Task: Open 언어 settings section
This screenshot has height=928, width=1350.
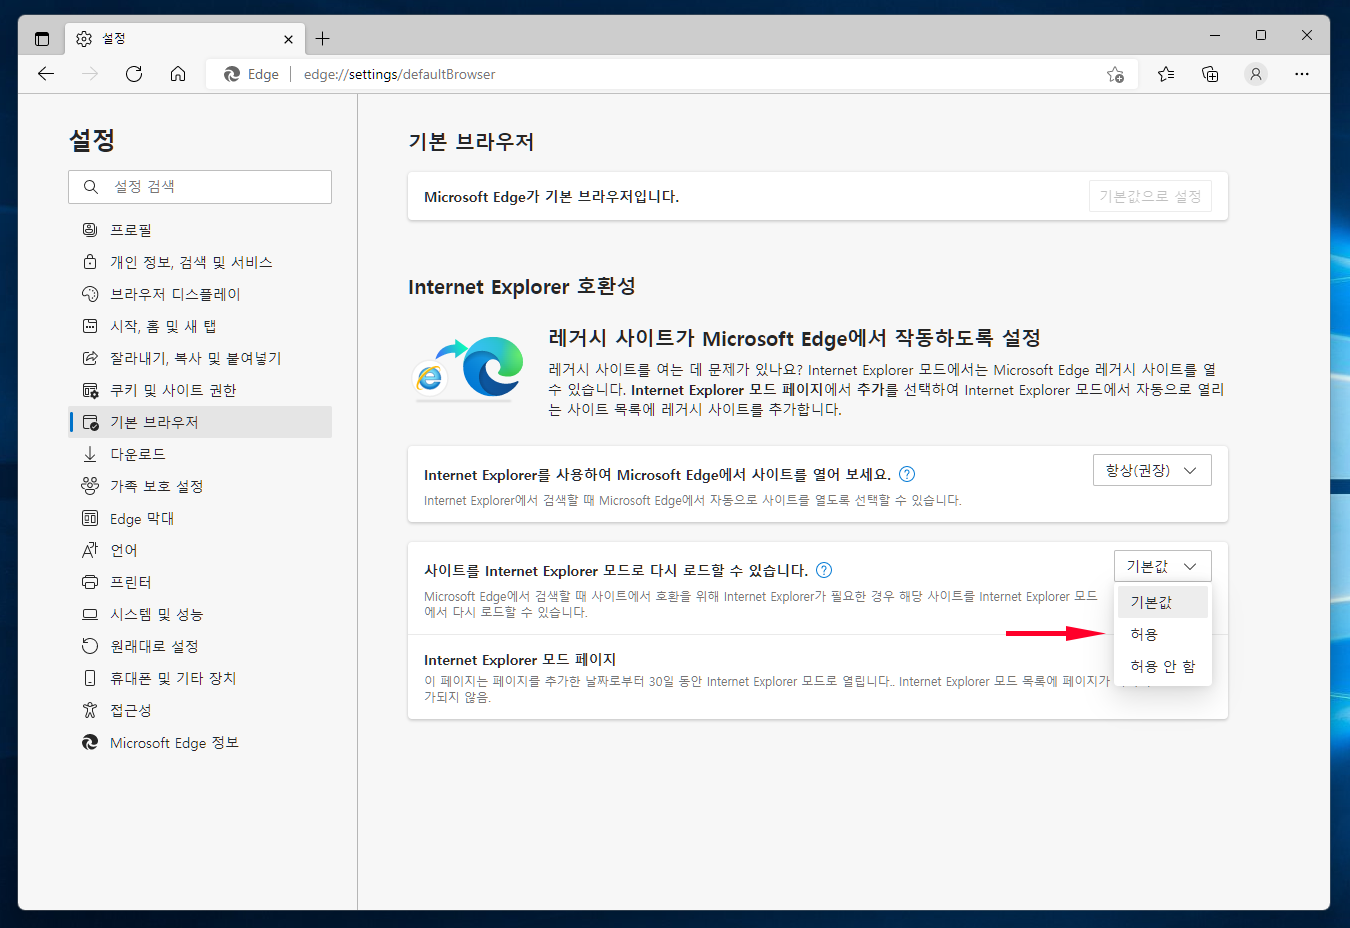Action: pos(200,550)
